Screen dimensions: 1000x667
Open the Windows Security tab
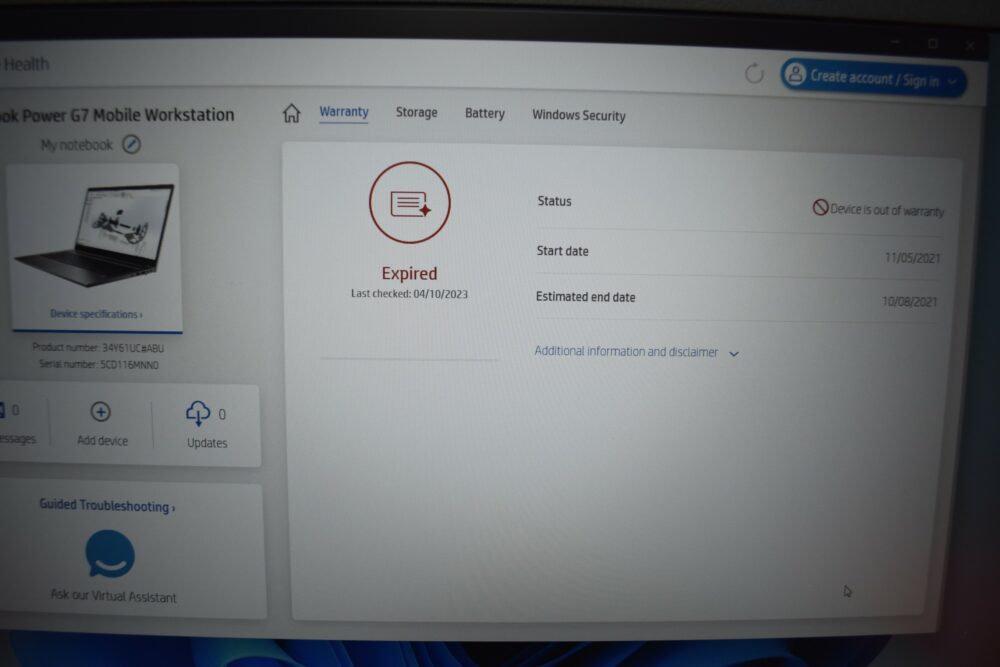click(578, 115)
